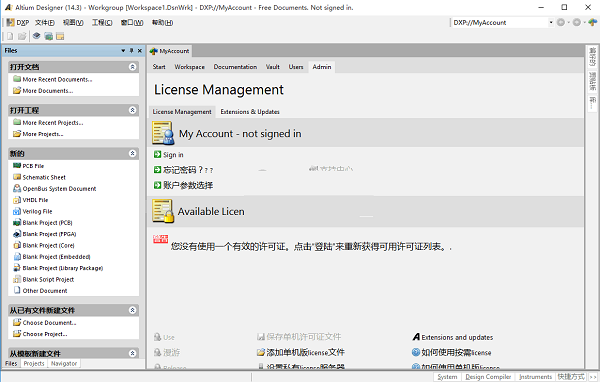Collapse the 从已有文件新建文件 section
Viewport: 600px width, 382px height.
tap(132, 310)
